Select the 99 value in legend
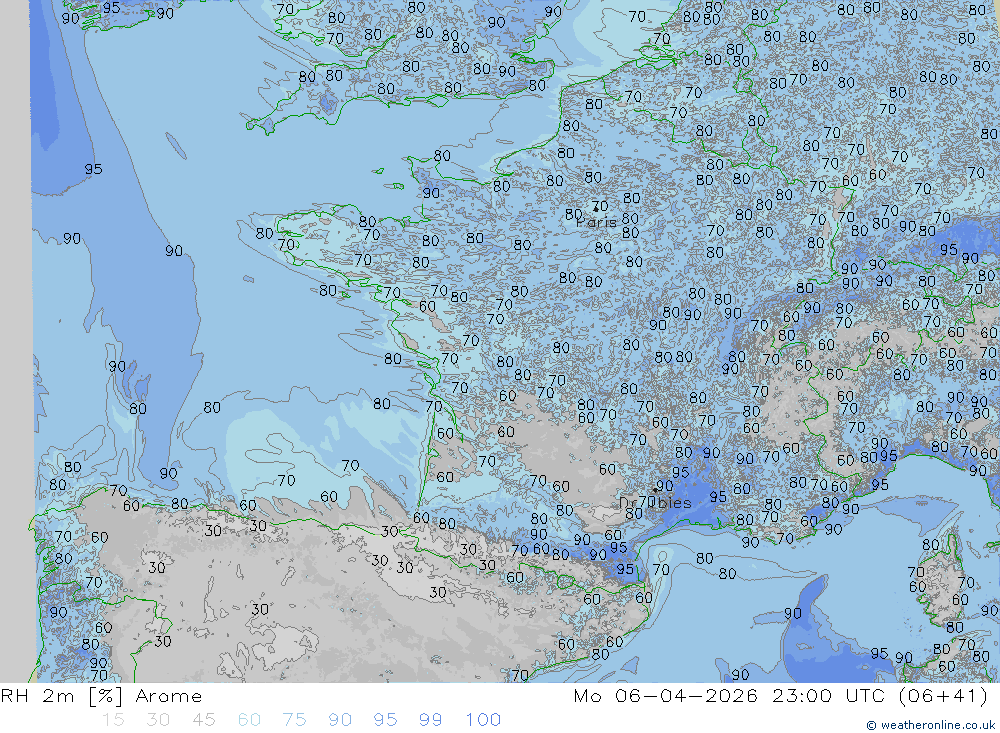Screen dimensions: 1000x733 (430, 720)
